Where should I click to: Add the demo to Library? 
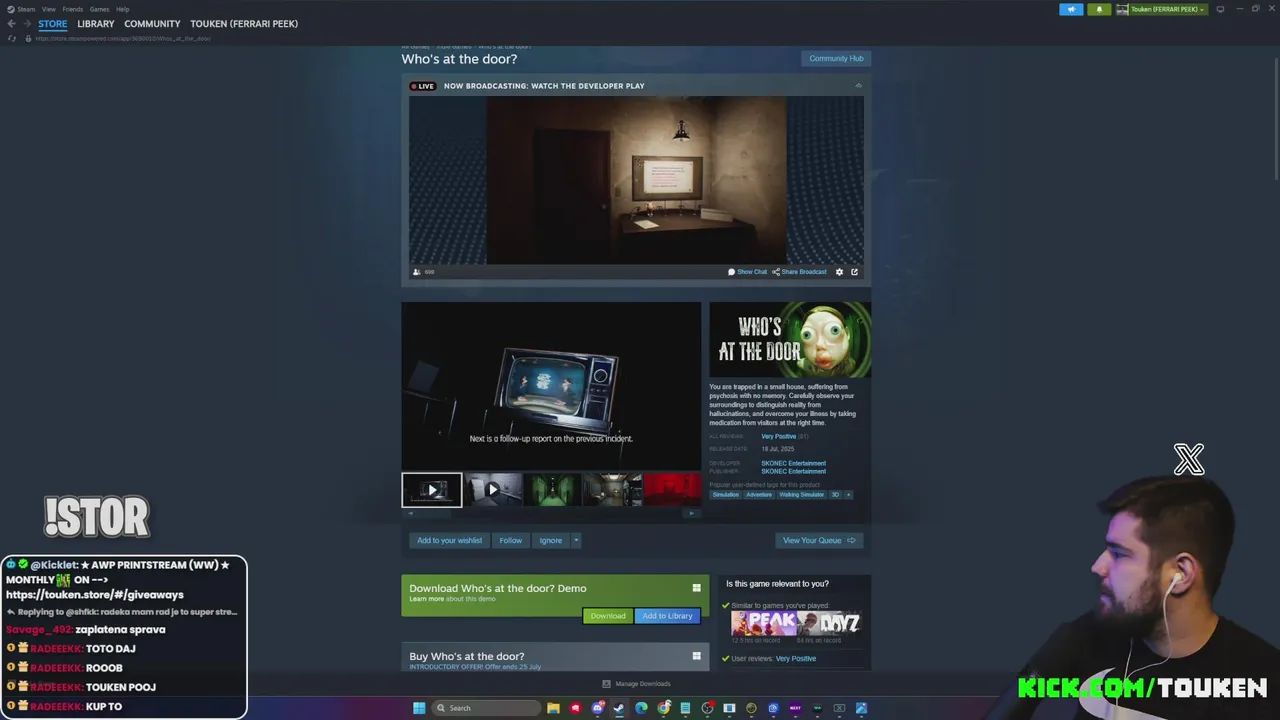click(667, 616)
